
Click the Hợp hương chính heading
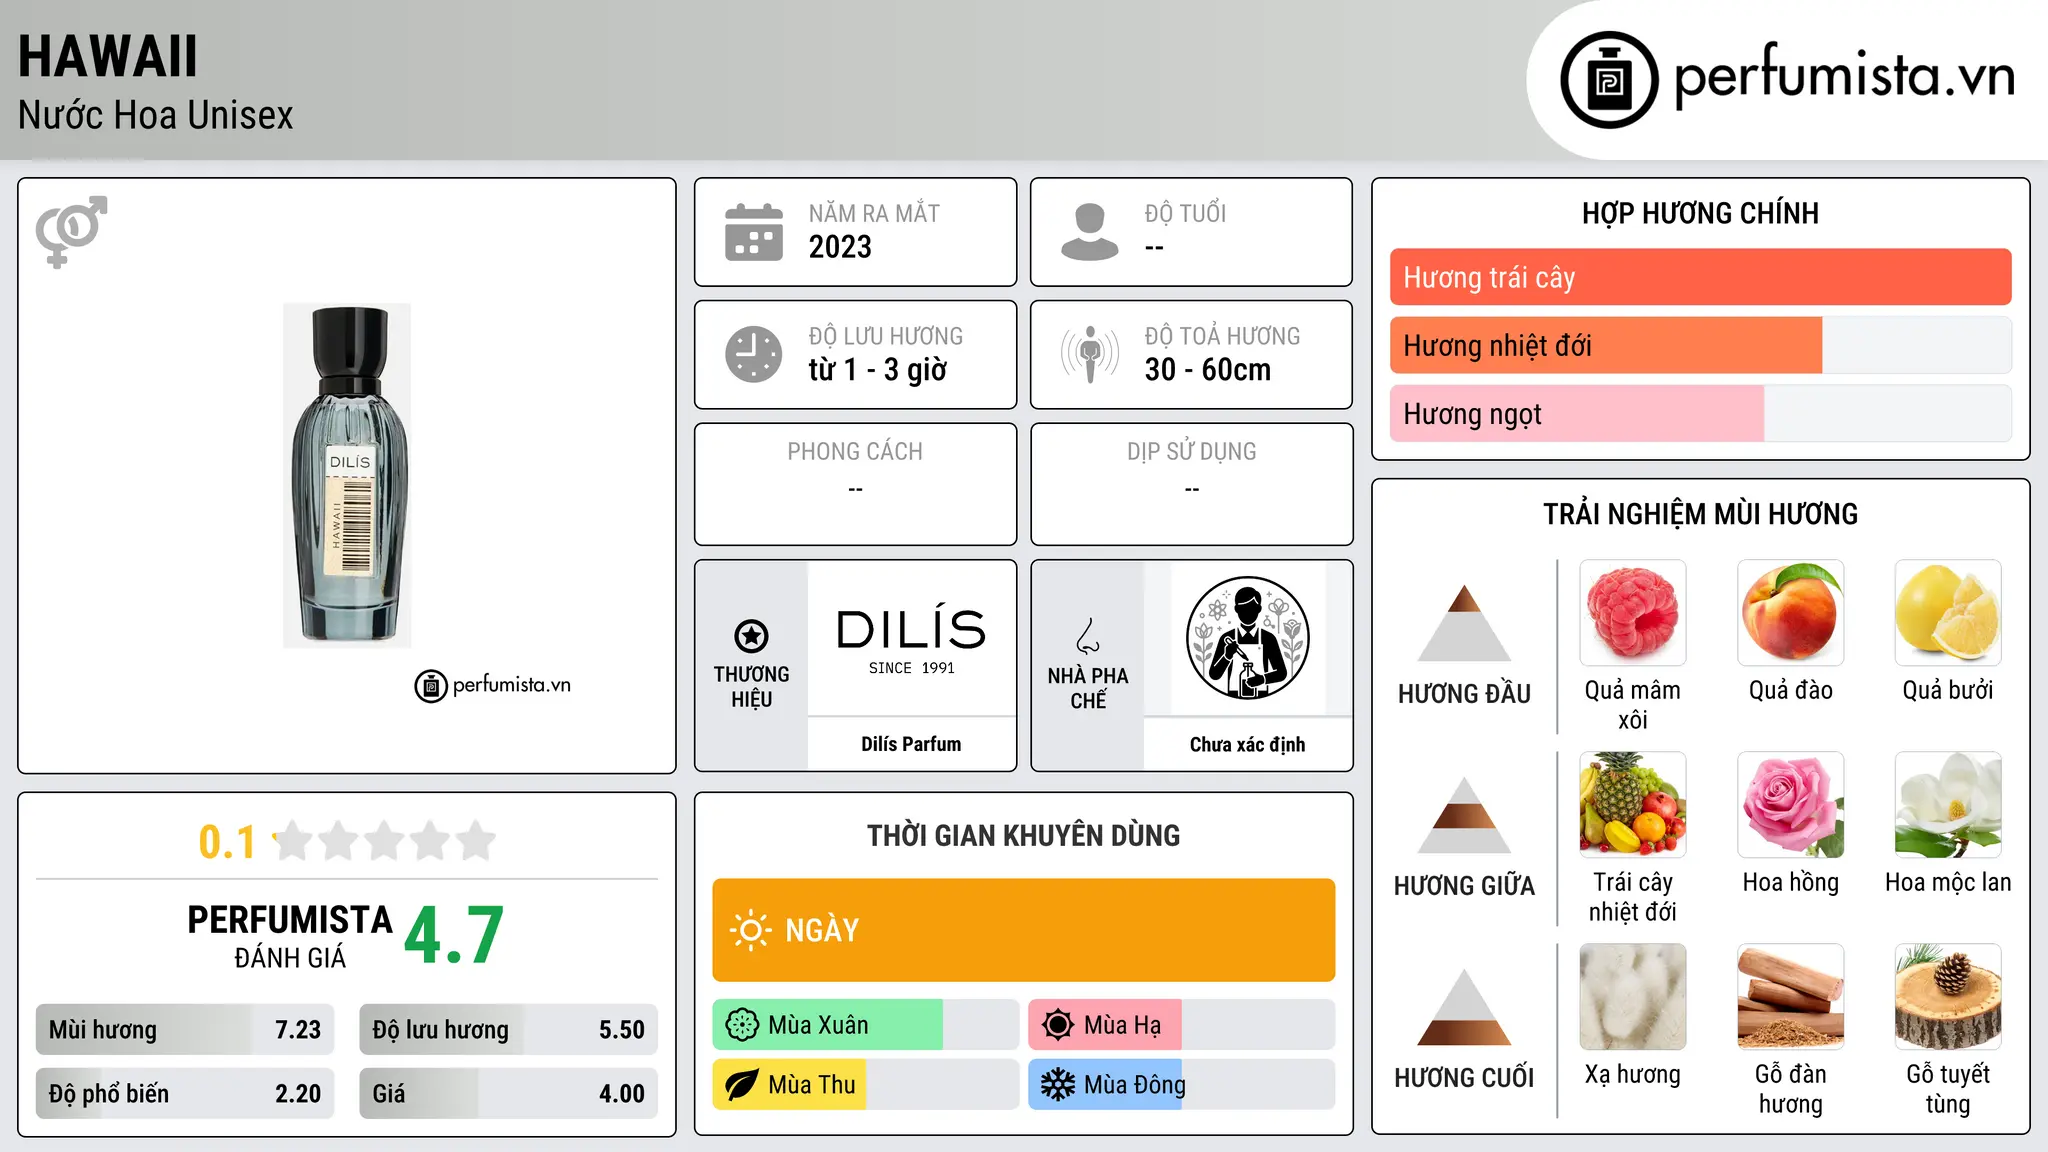tap(1700, 213)
